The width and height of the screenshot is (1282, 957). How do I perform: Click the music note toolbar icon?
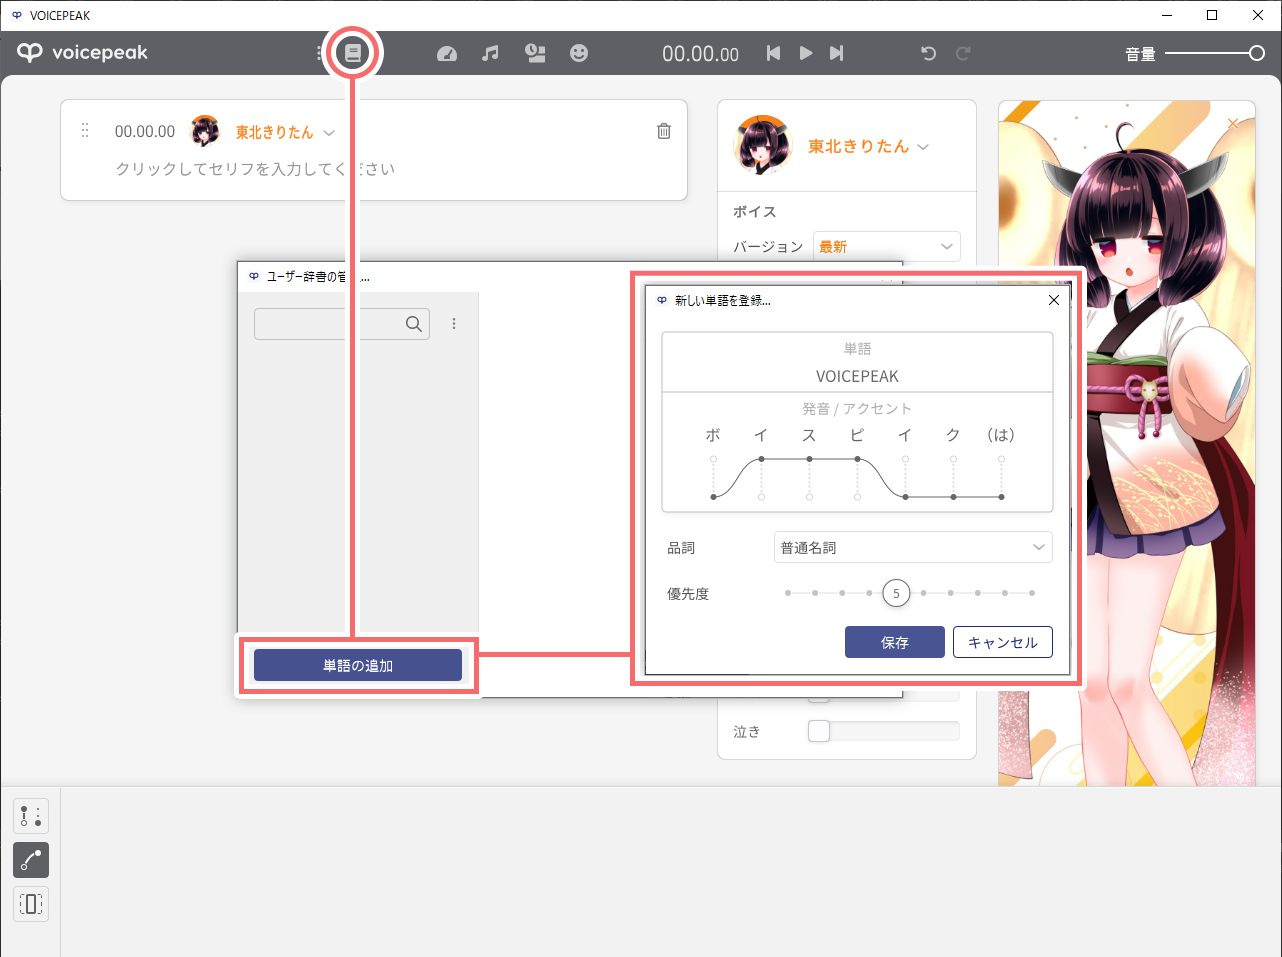490,53
